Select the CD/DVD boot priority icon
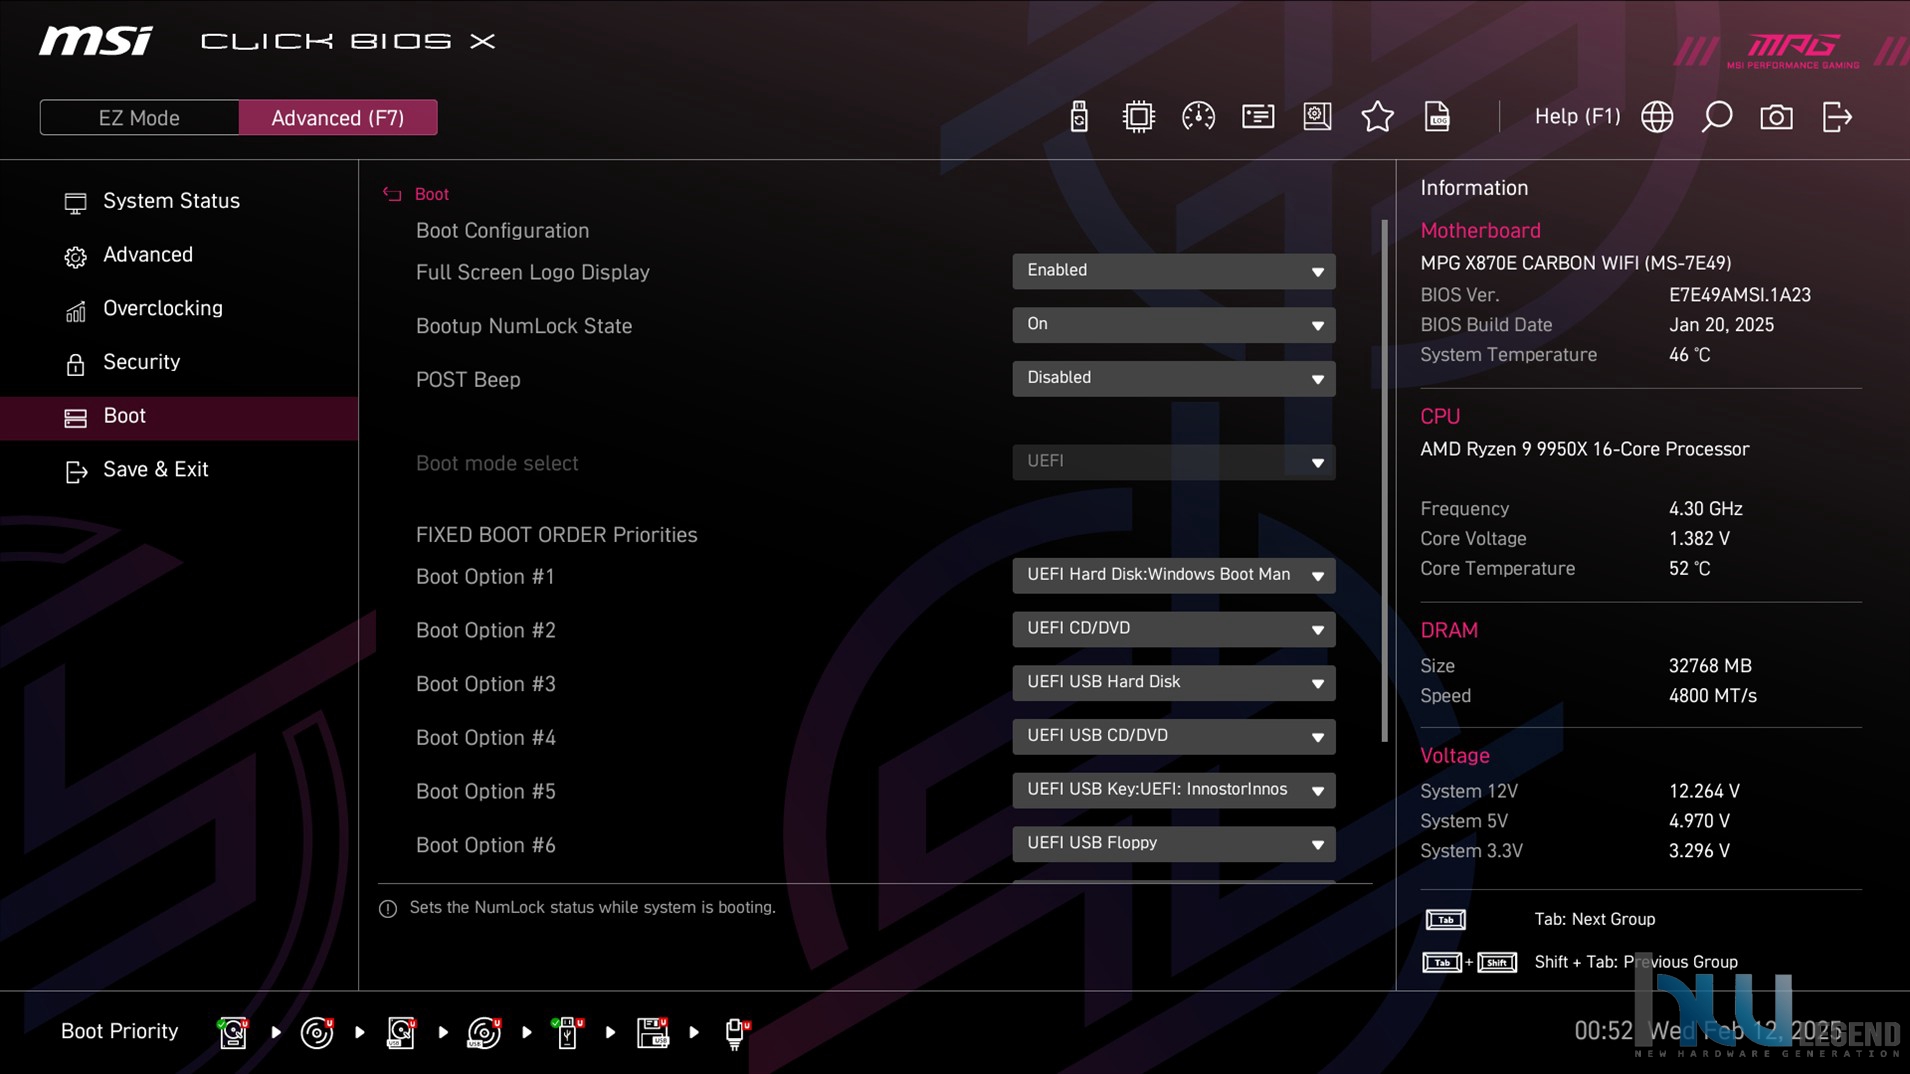The image size is (1910, 1074). (317, 1032)
